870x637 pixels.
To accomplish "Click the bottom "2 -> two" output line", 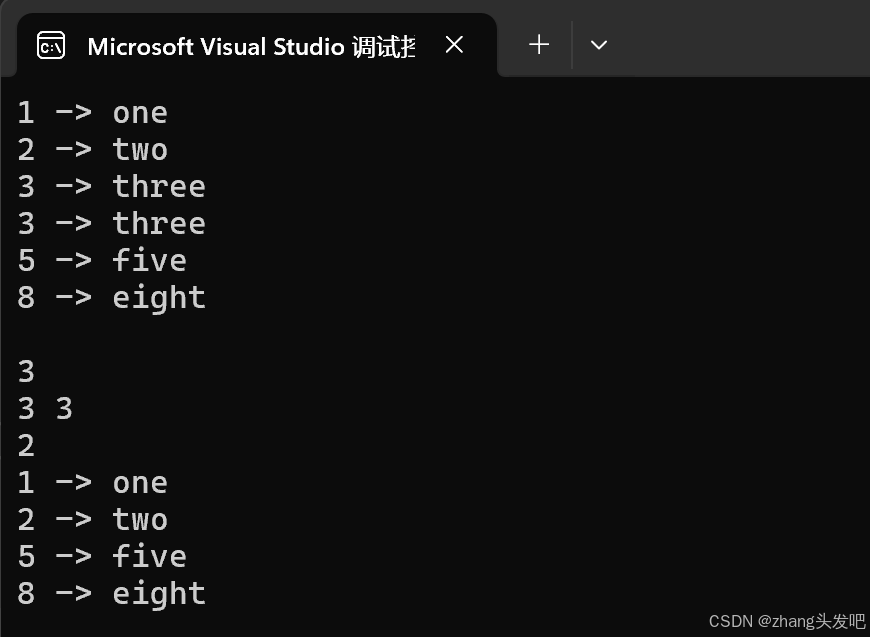I will tap(92, 520).
